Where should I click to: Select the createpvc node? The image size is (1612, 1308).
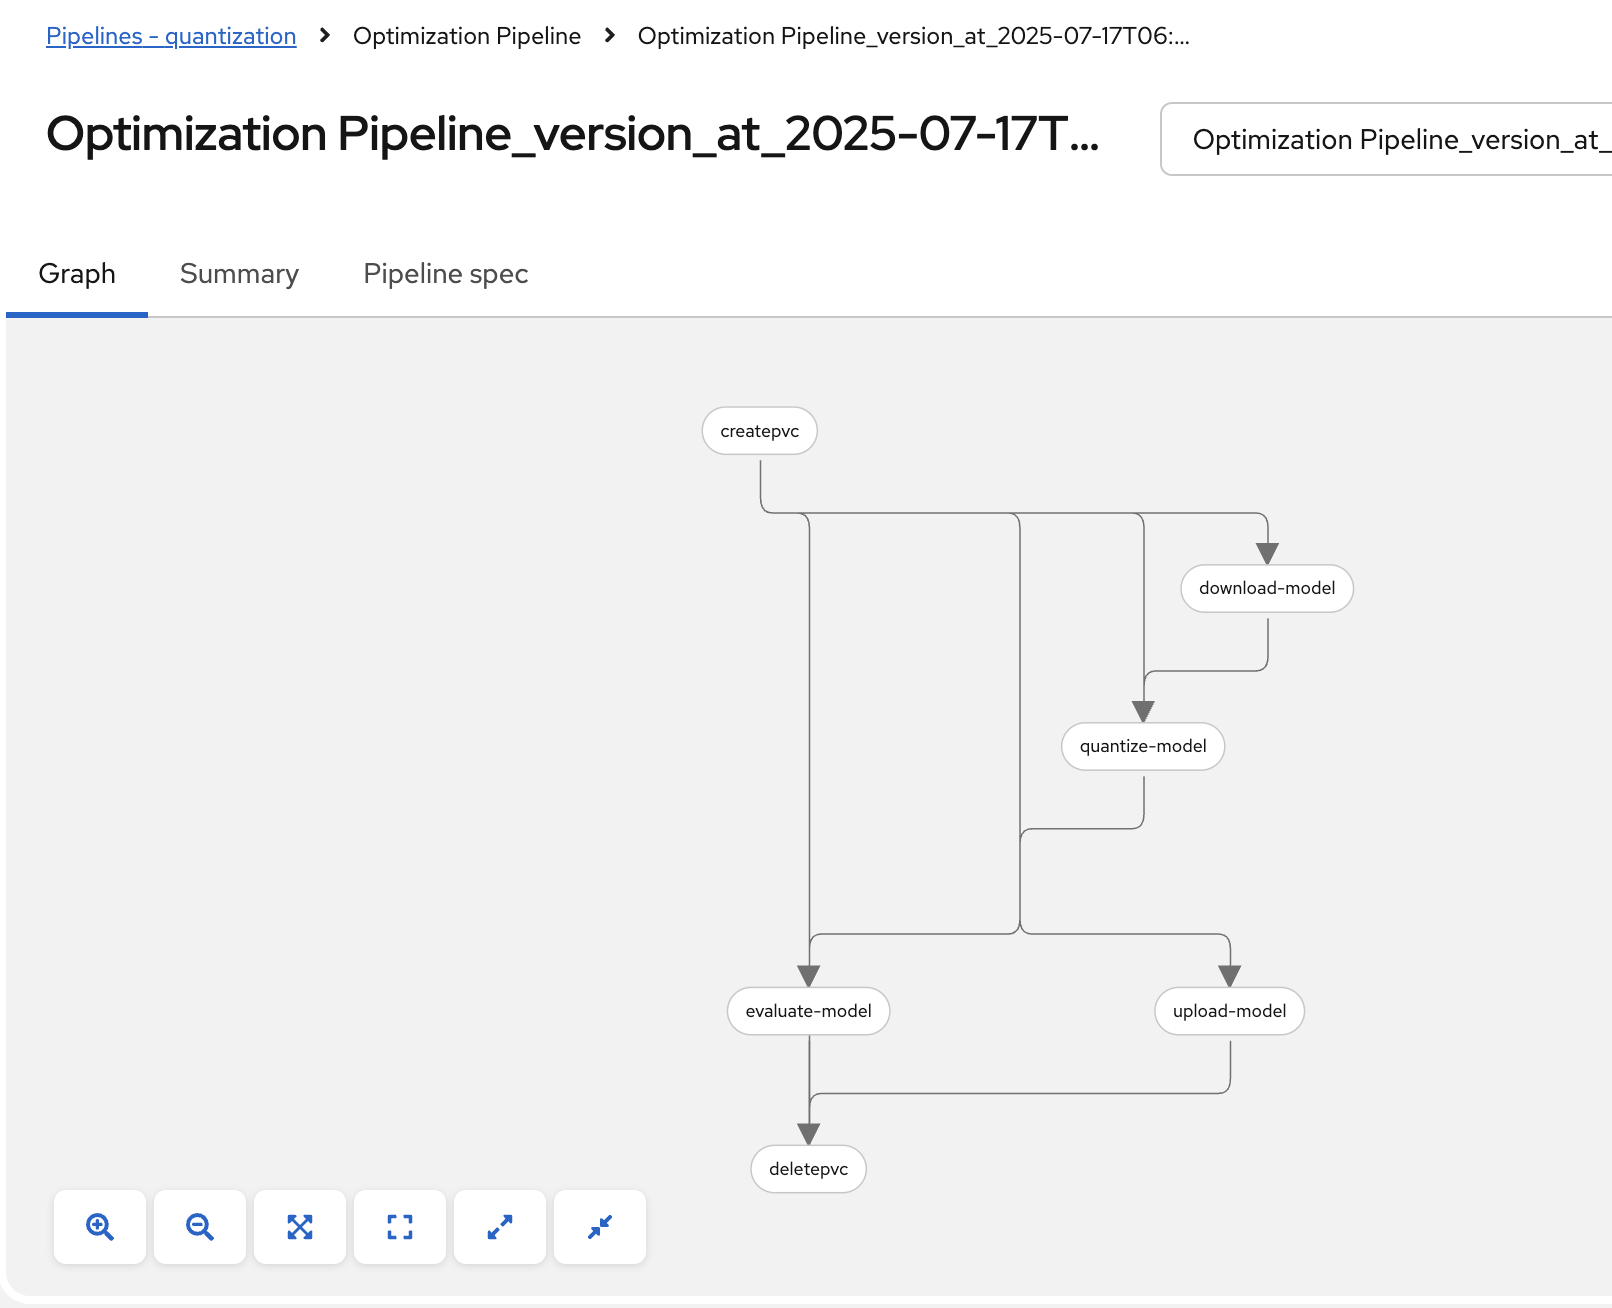pyautogui.click(x=760, y=431)
